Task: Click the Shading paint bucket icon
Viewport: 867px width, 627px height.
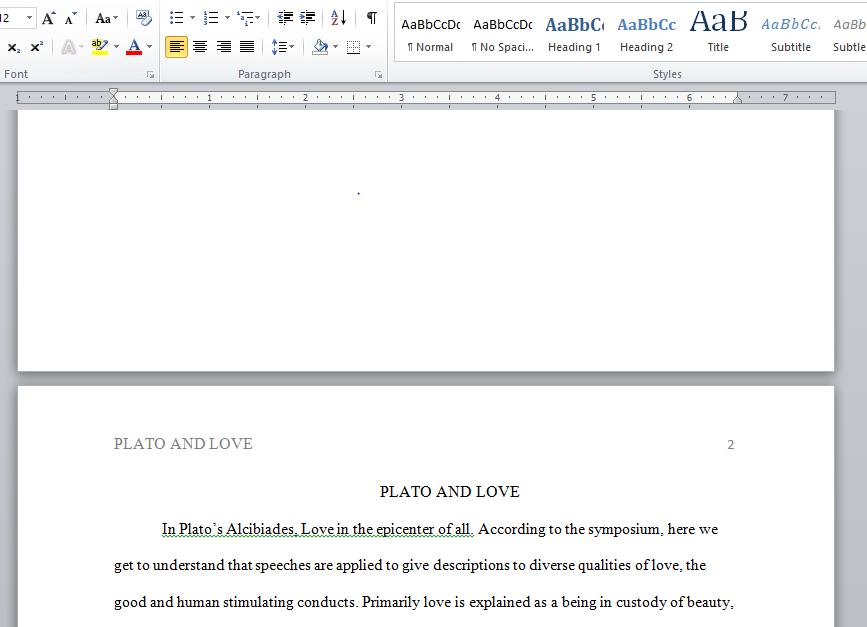Action: (320, 47)
